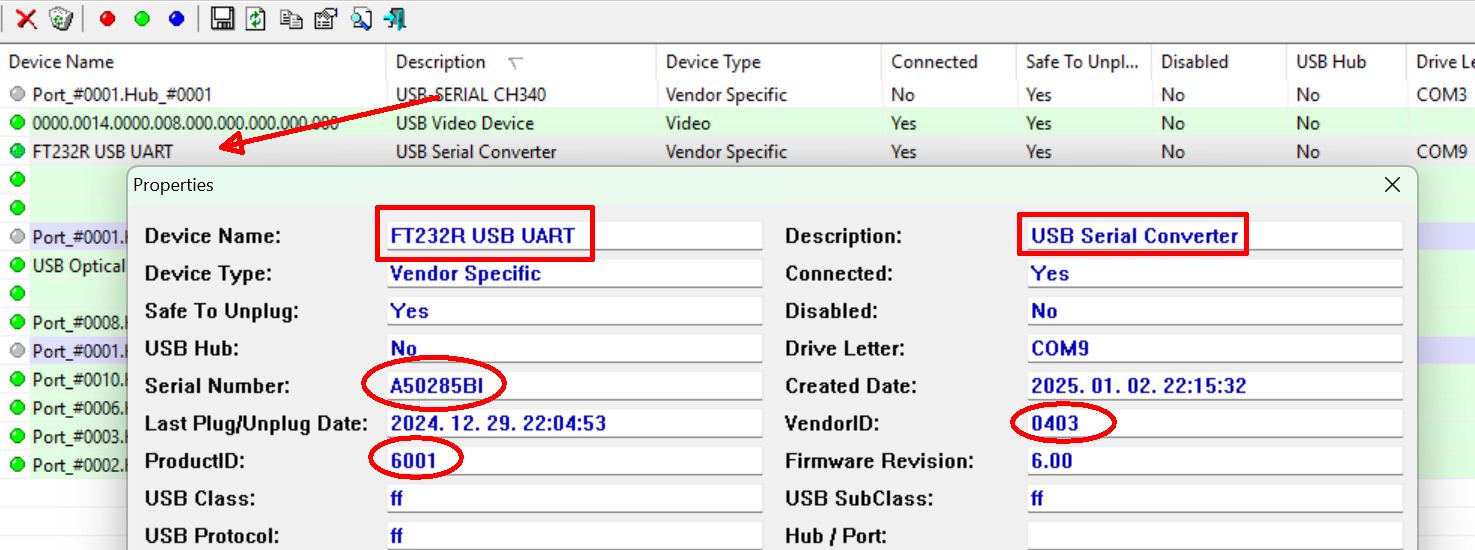Screen dimensions: 1475x550
Task: Click the recycle bin toolbar icon
Action: (x=61, y=18)
